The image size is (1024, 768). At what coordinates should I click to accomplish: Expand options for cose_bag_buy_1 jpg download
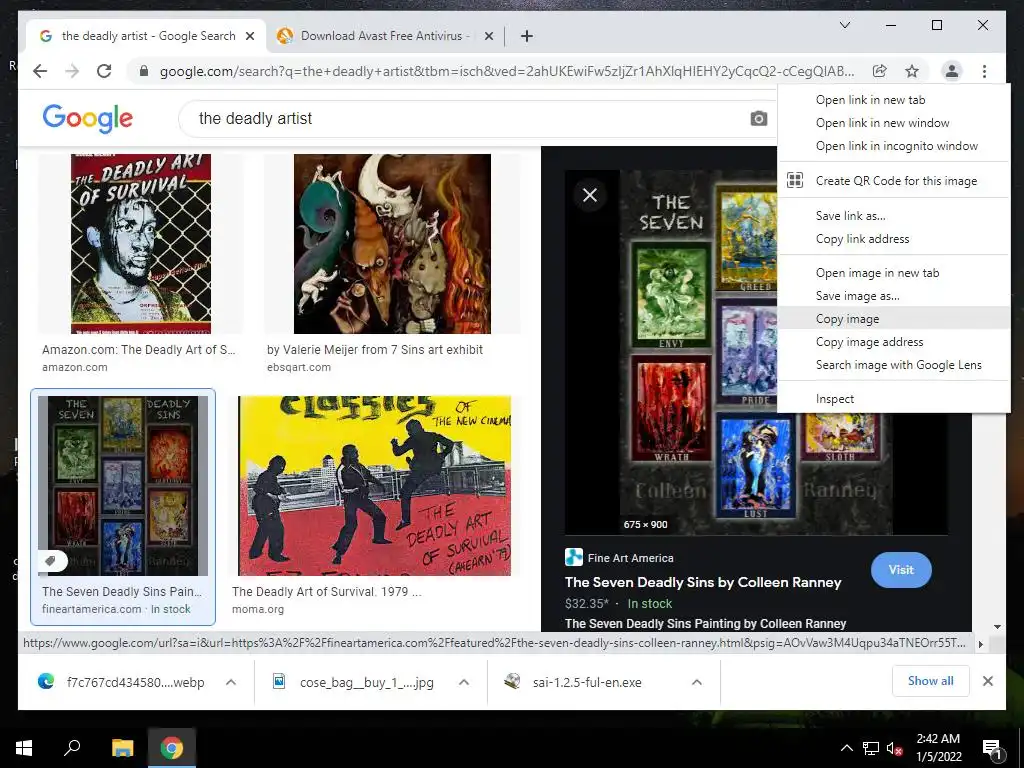point(464,682)
